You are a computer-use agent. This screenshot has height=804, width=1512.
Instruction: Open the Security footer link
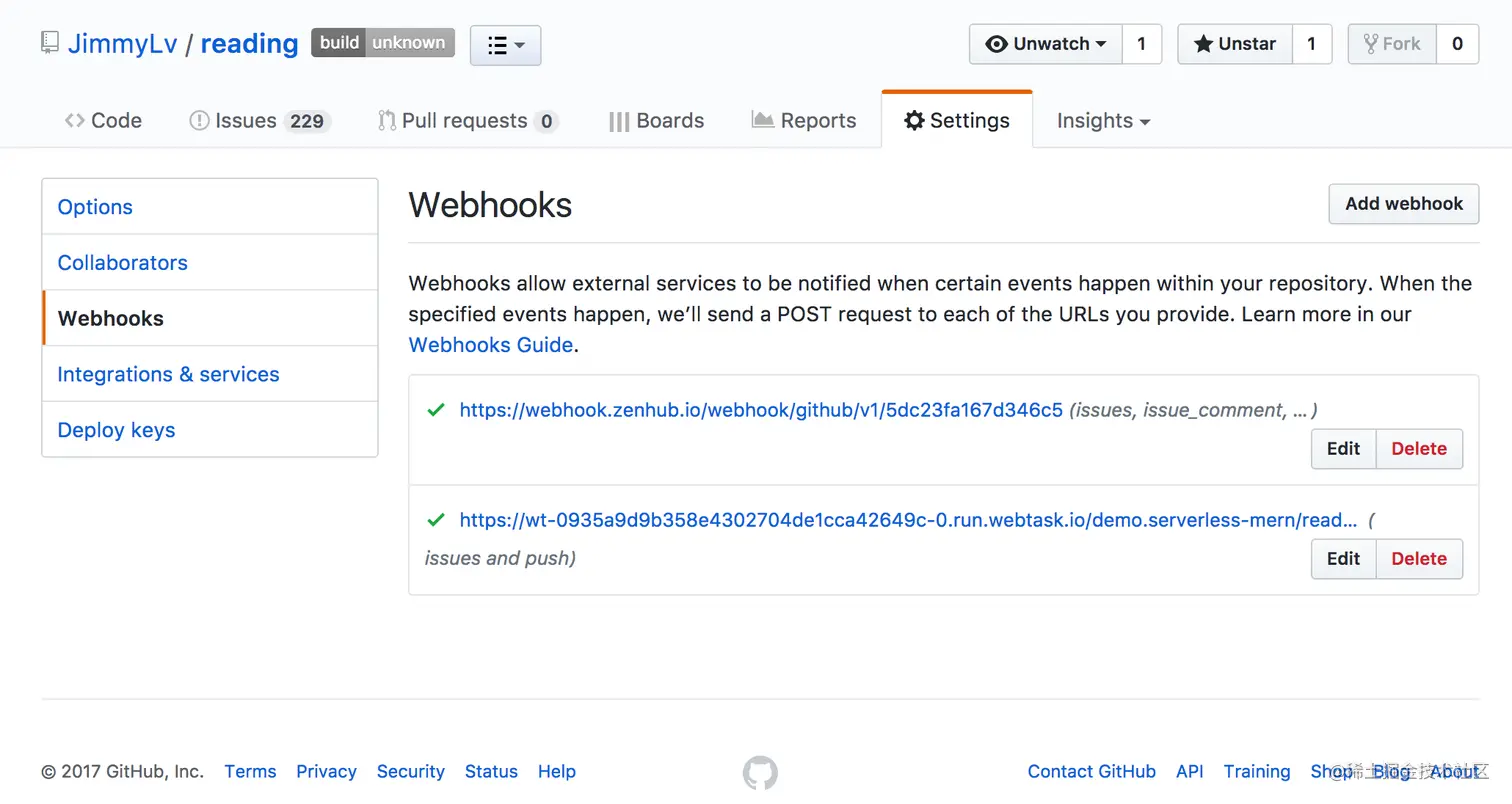pyautogui.click(x=411, y=772)
